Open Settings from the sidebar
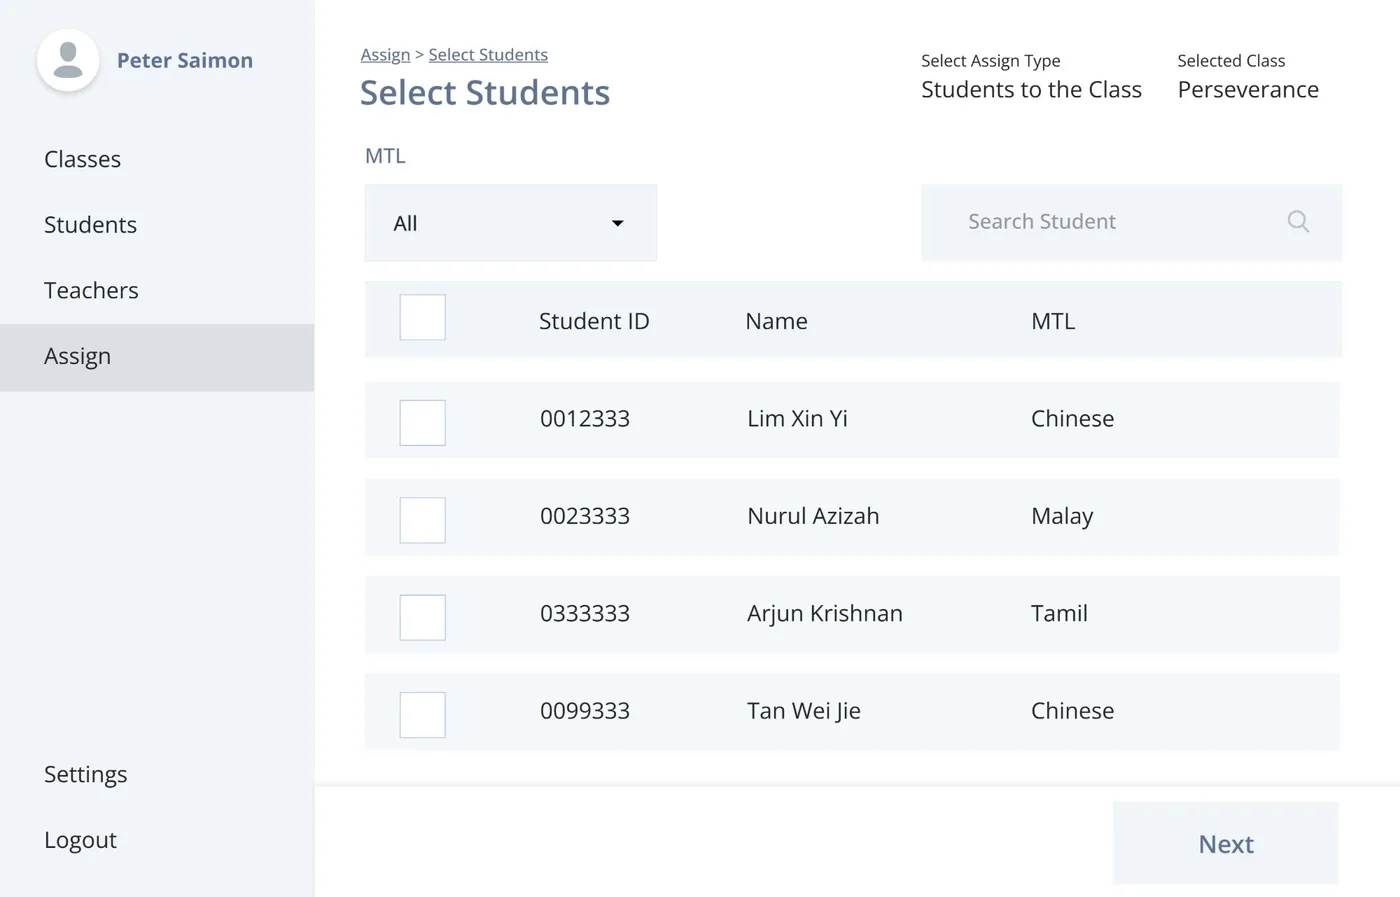The height and width of the screenshot is (897, 1400). (85, 775)
